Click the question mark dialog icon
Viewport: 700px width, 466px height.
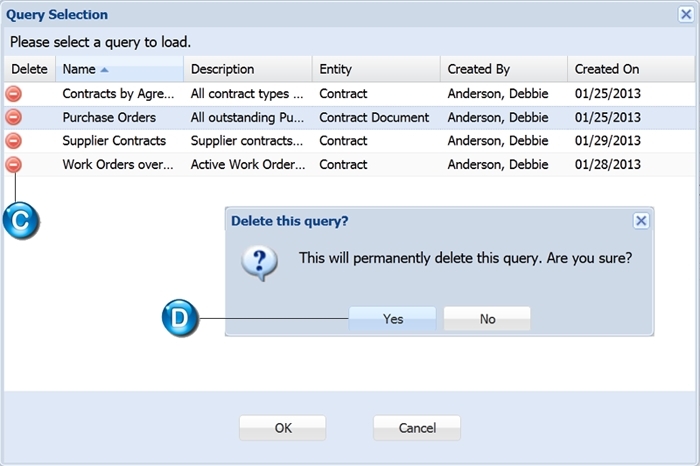(259, 263)
